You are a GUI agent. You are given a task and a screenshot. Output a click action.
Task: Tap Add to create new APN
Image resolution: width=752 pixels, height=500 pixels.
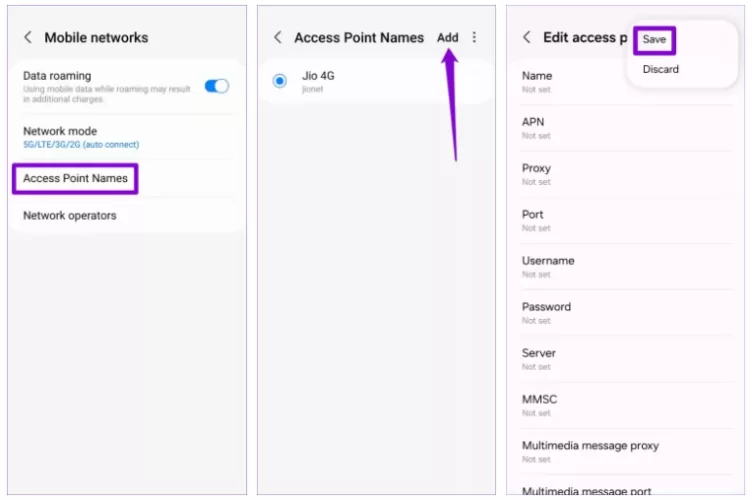coord(448,38)
